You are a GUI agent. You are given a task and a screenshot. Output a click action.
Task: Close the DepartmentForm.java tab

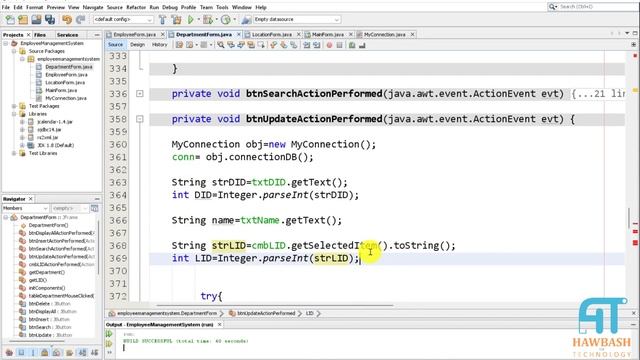[239, 35]
